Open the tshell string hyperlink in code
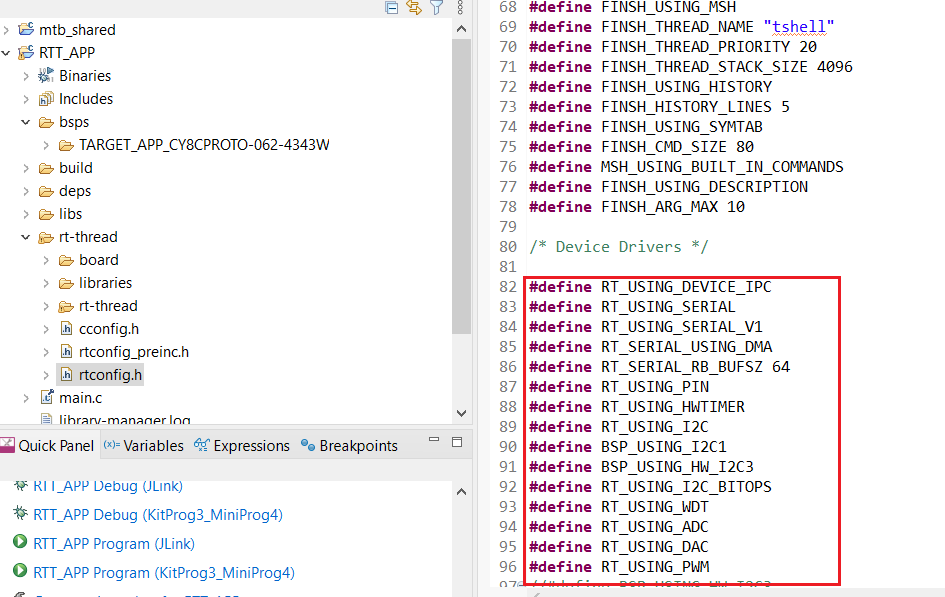Screen dimensions: 945x597 (797, 27)
